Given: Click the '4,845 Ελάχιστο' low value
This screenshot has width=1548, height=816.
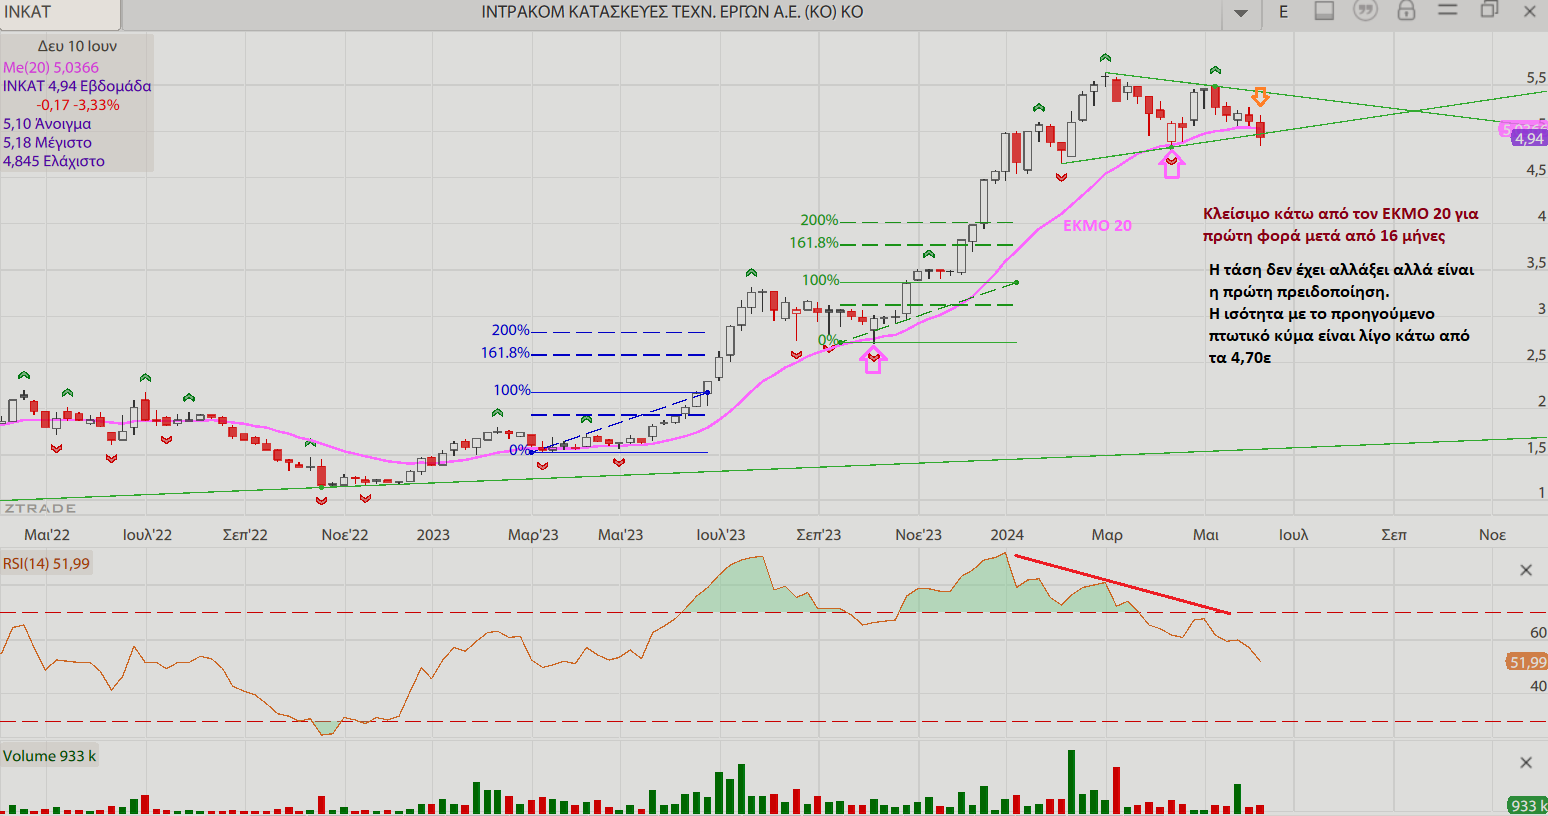Looking at the screenshot, I should point(53,161).
